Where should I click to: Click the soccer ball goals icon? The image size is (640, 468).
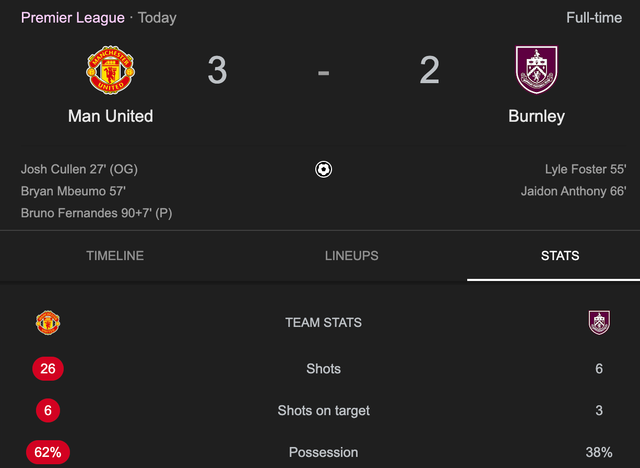pos(323,169)
